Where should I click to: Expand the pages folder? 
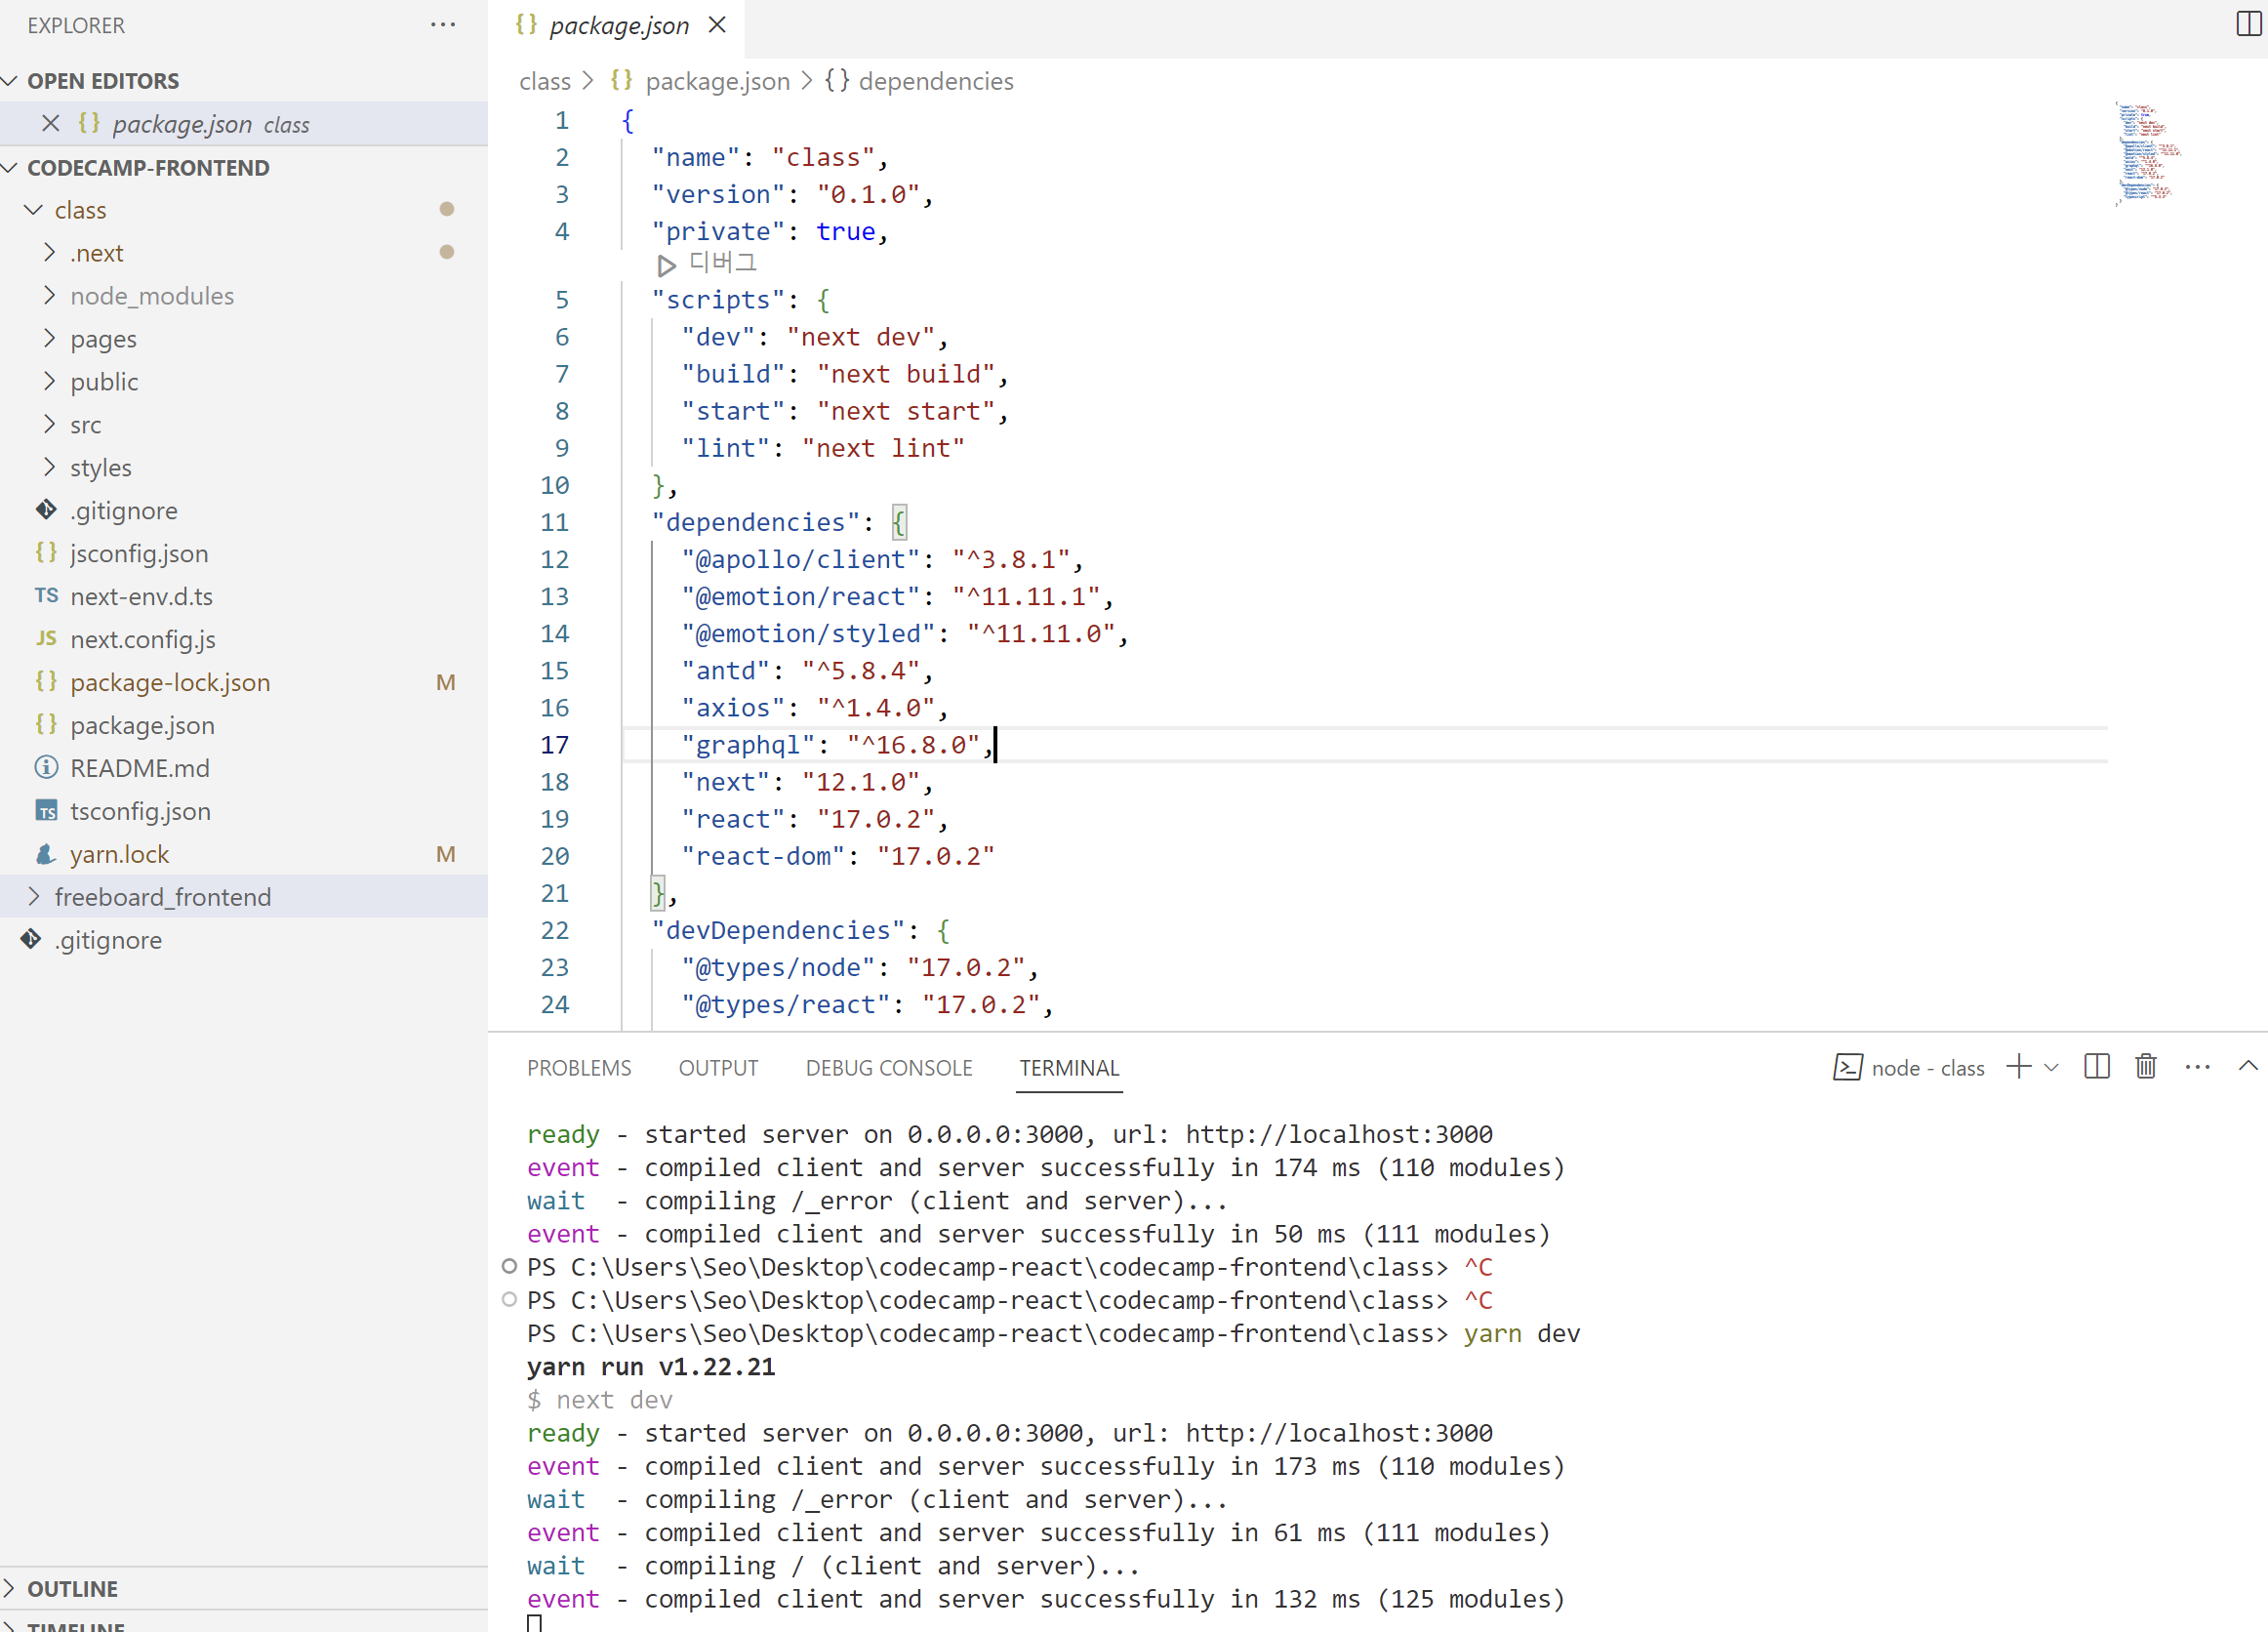pos(49,338)
